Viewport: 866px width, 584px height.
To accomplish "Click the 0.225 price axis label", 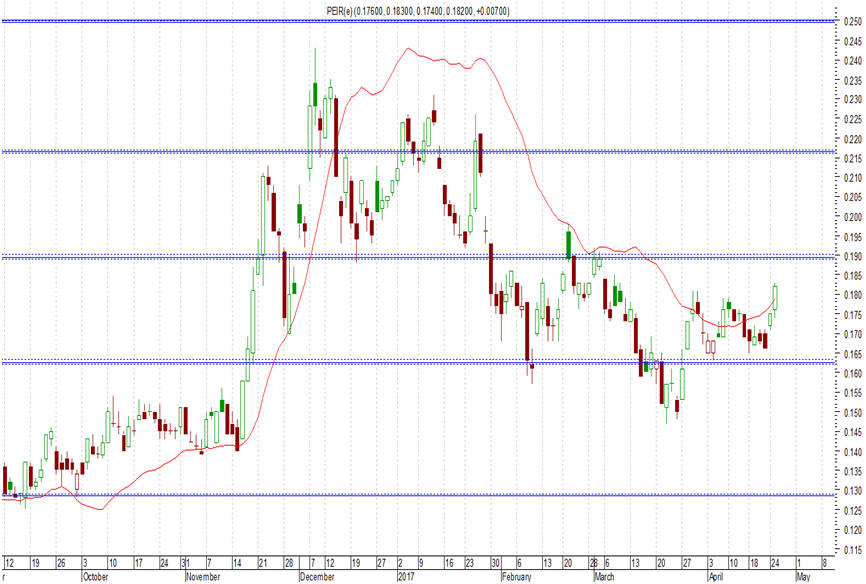I will point(853,119).
